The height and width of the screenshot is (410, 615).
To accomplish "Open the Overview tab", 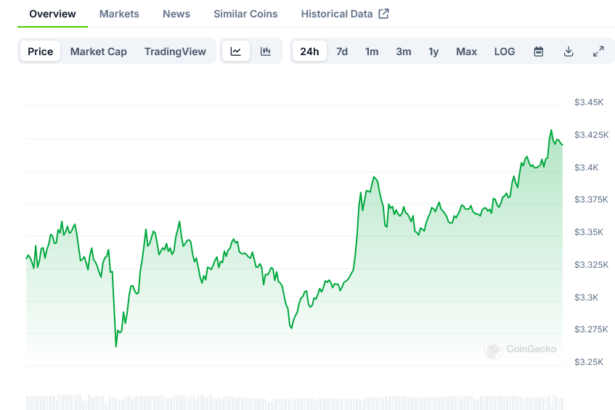I will click(x=52, y=14).
